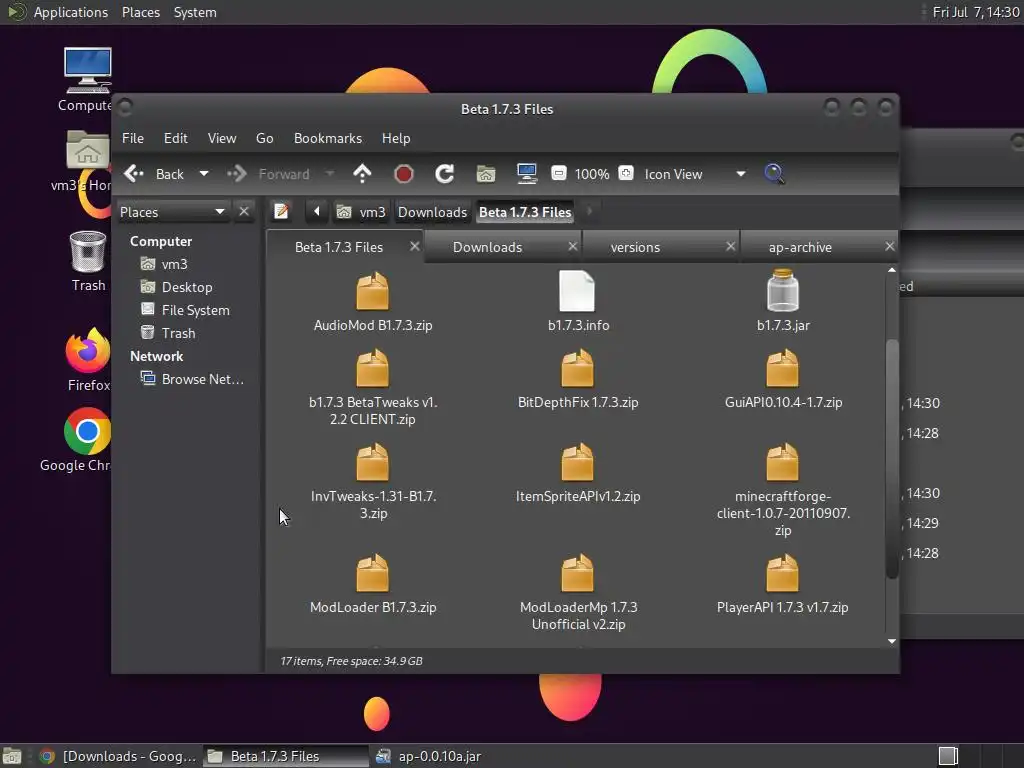The width and height of the screenshot is (1024, 768).
Task: Click the left breadcrumb scroll arrow
Action: pyautogui.click(x=317, y=212)
